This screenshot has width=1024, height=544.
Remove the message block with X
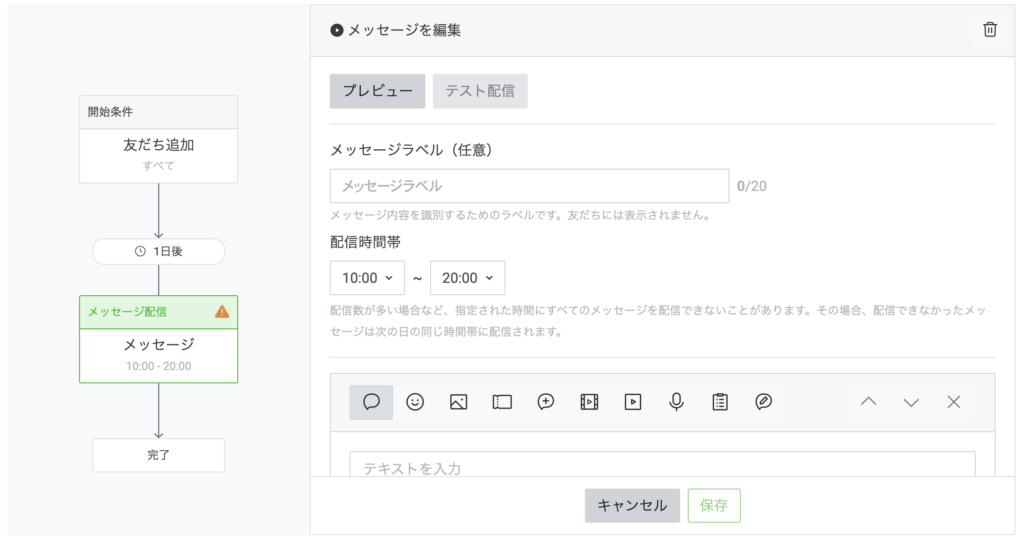[x=954, y=402]
